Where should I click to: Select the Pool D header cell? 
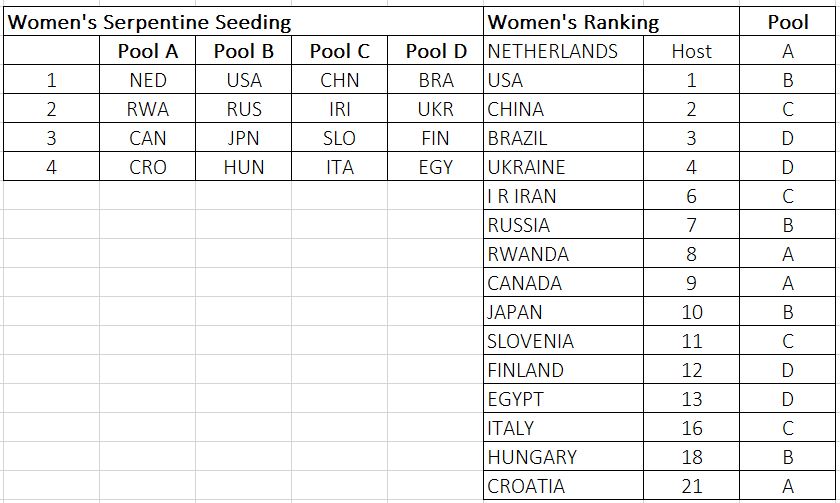click(436, 51)
